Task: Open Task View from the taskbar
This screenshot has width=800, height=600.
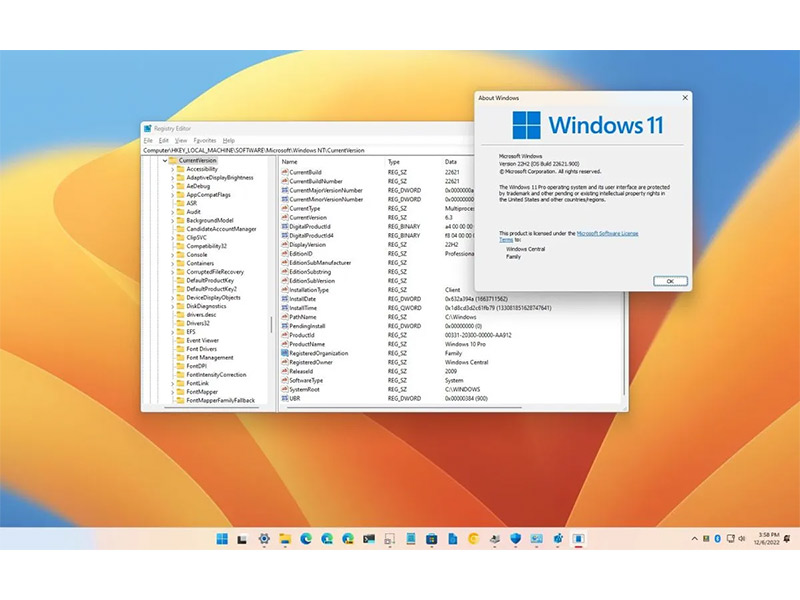Action: pos(242,539)
